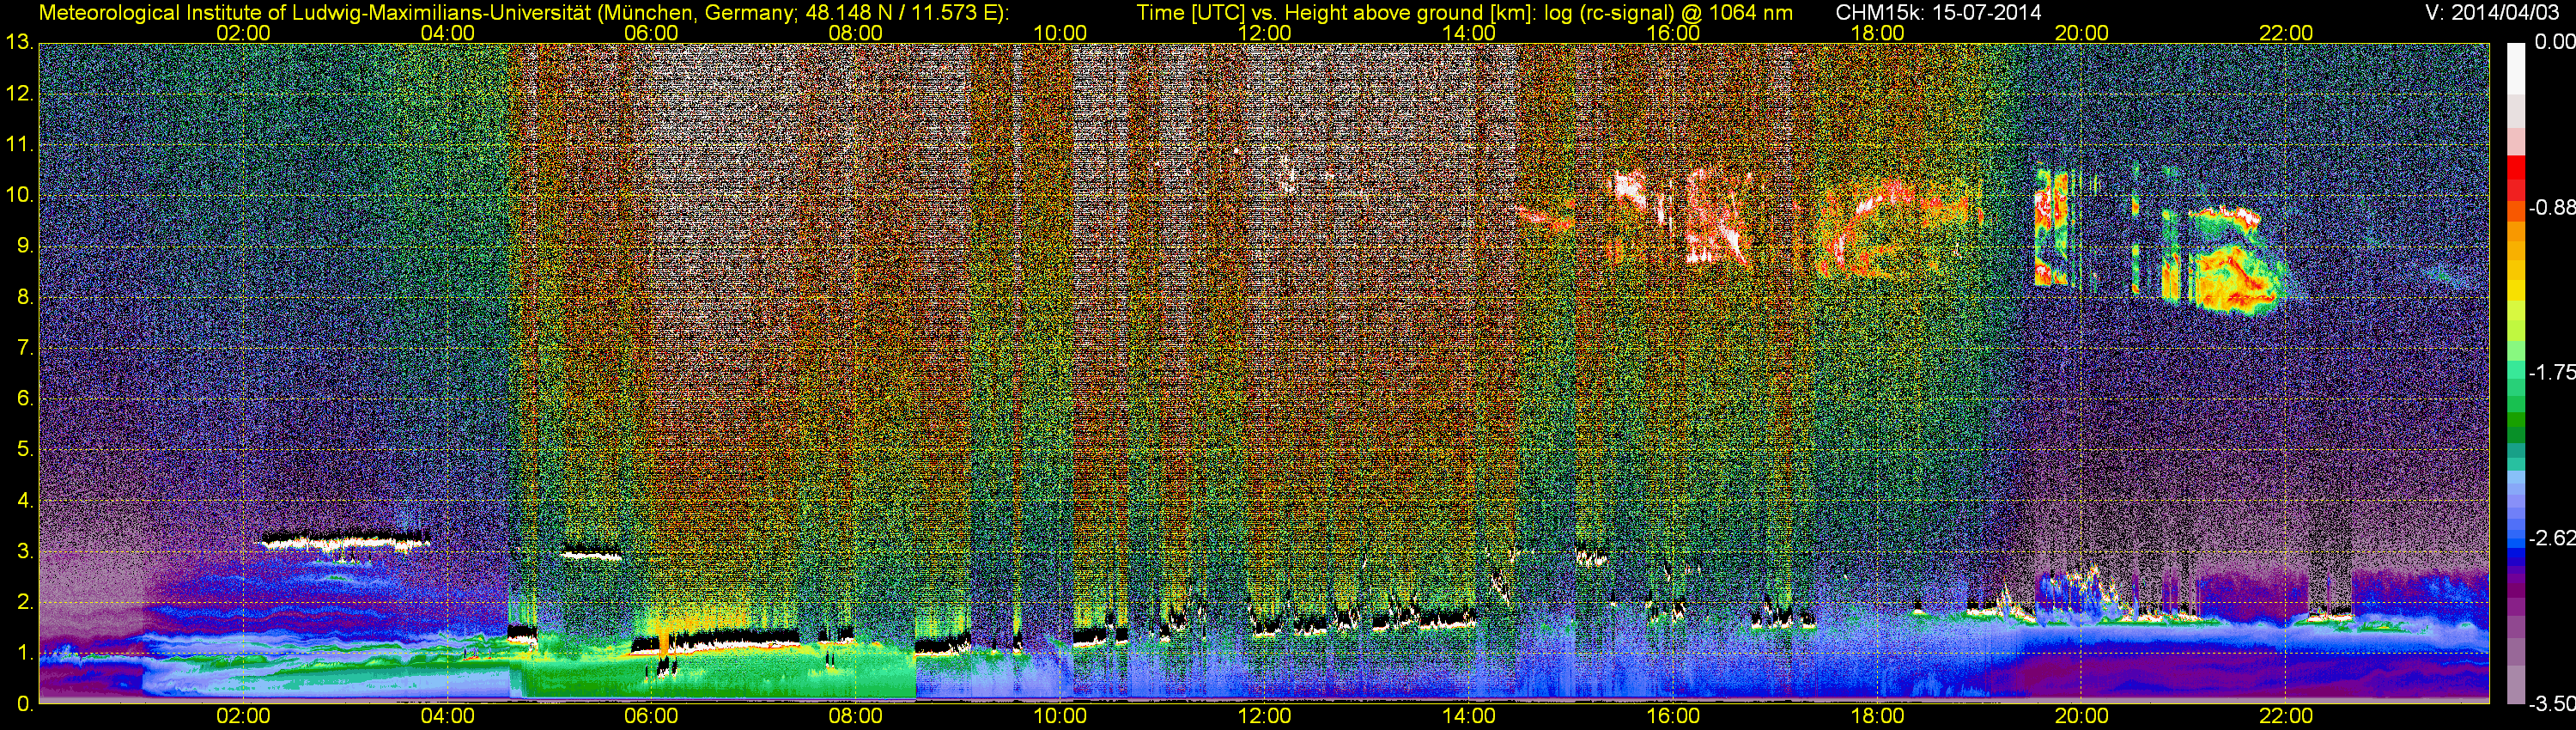
Task: Click the 08:00 label on the top time axis
Action: point(856,33)
